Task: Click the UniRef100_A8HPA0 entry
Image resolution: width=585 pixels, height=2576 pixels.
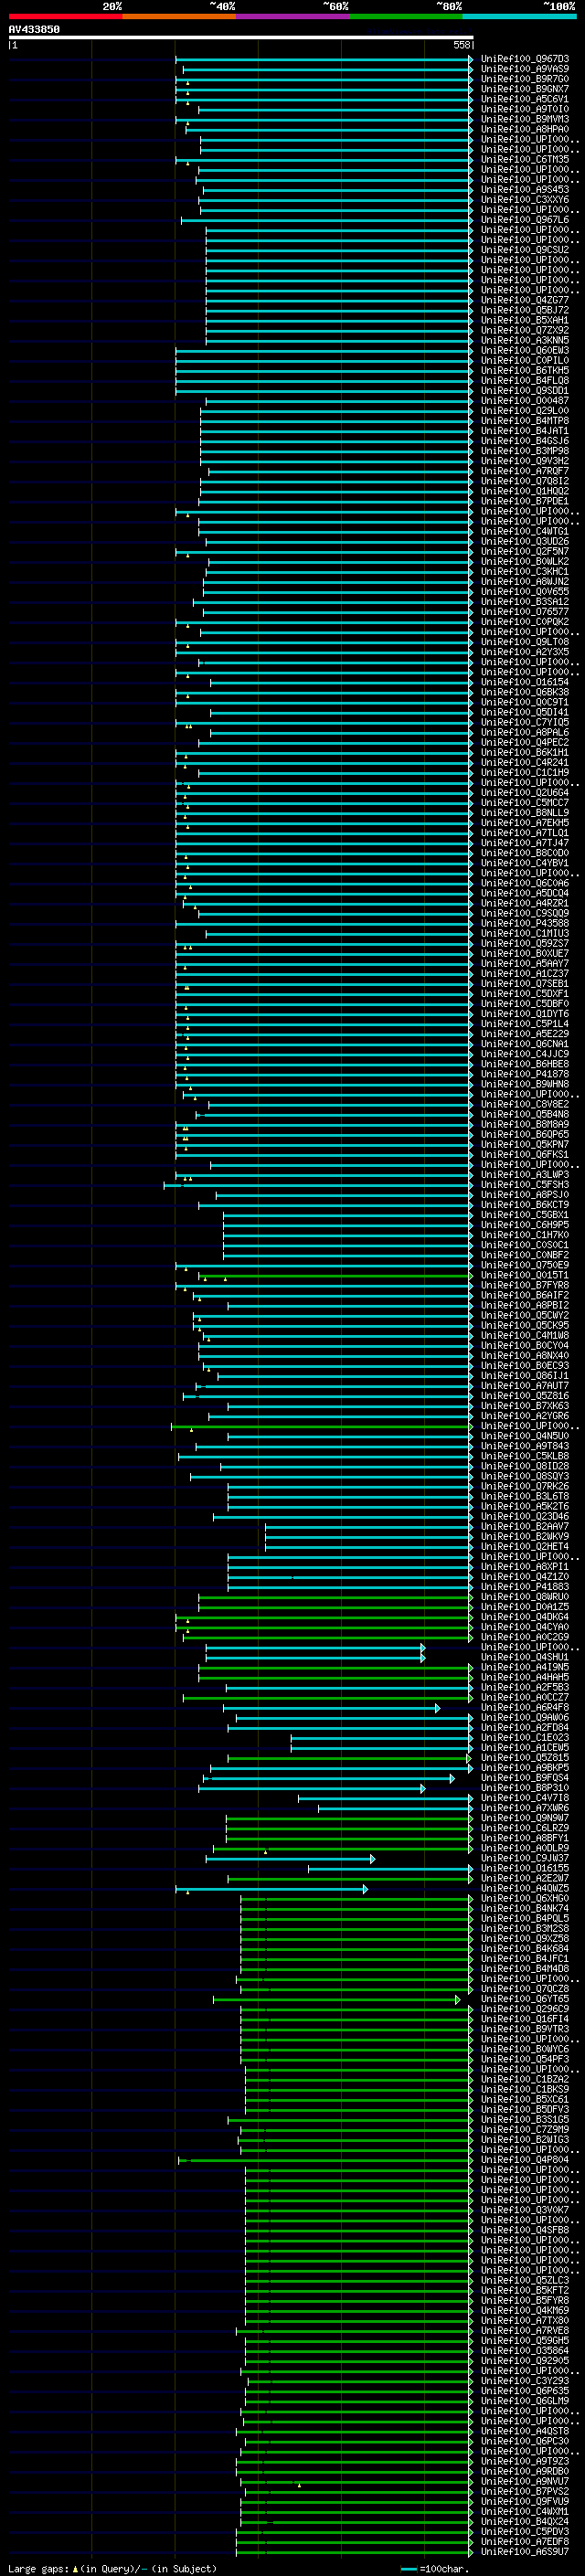Action: pyautogui.click(x=525, y=129)
